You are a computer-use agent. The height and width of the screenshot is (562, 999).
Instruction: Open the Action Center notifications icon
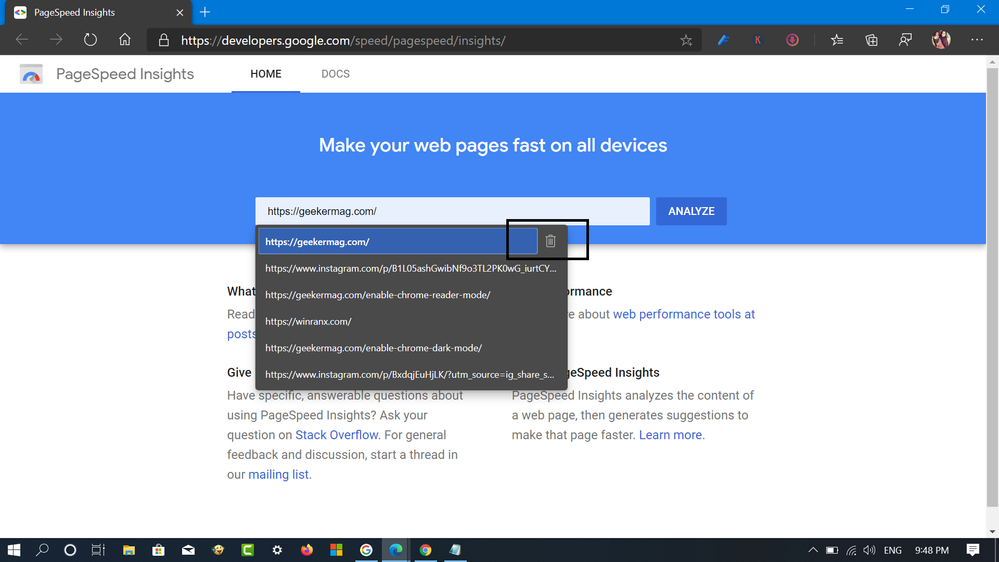(x=972, y=550)
